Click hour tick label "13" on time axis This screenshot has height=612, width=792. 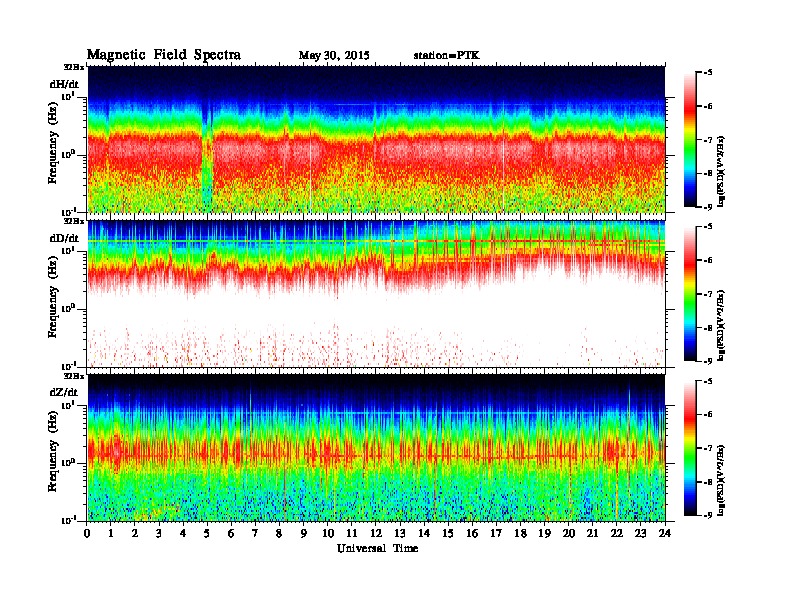(x=400, y=534)
